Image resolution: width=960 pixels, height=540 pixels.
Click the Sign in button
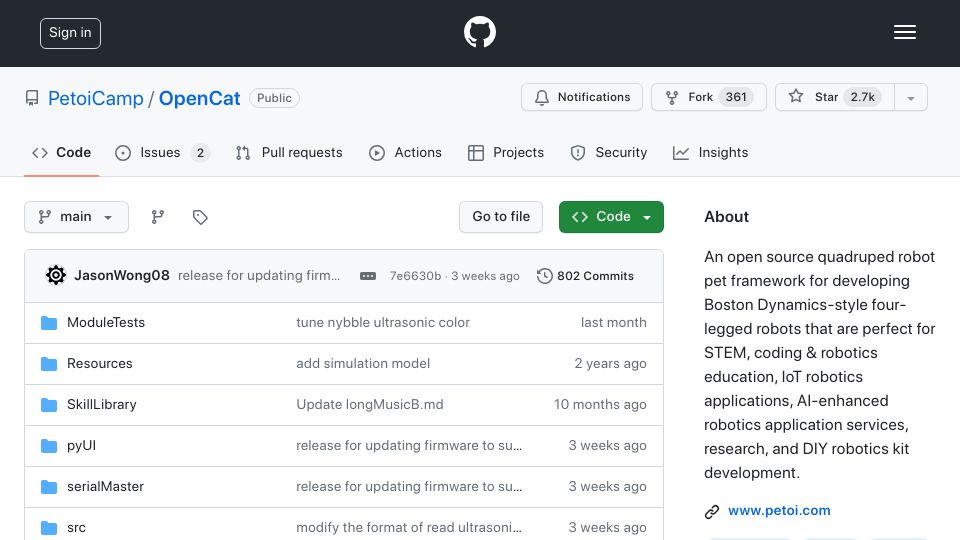[x=70, y=33]
